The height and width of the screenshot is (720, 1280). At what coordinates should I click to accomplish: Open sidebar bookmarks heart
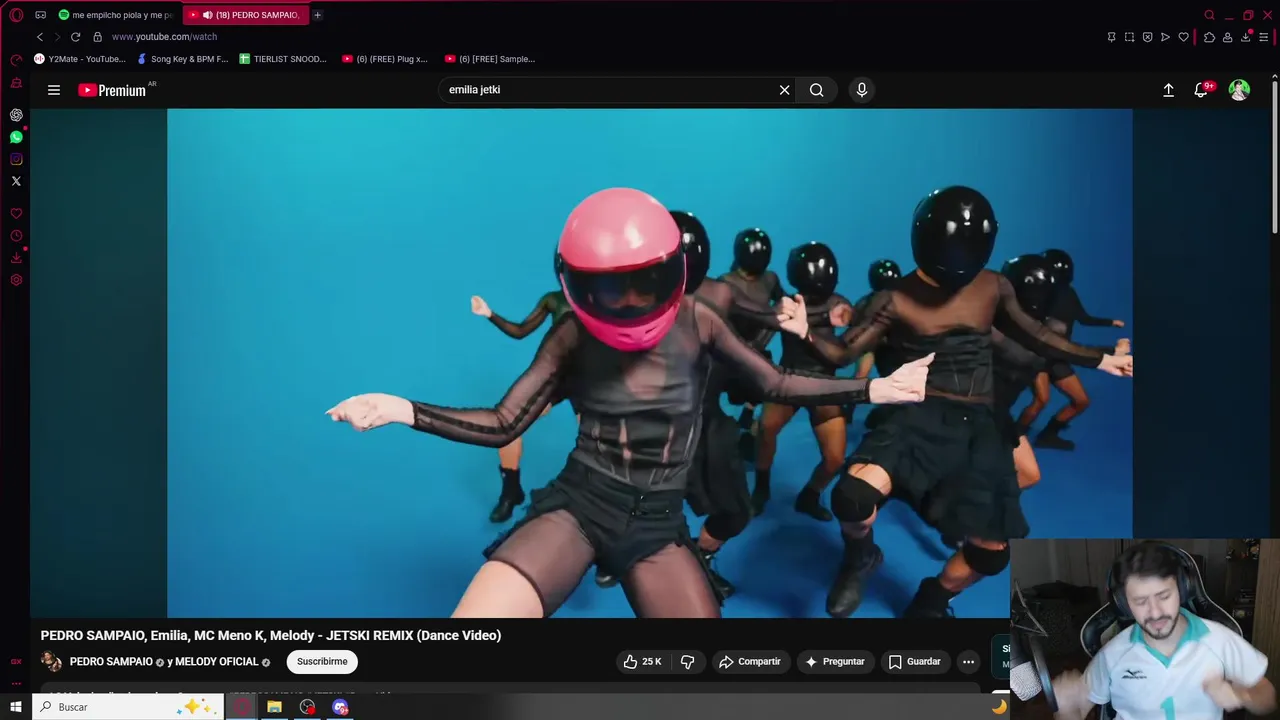(16, 214)
